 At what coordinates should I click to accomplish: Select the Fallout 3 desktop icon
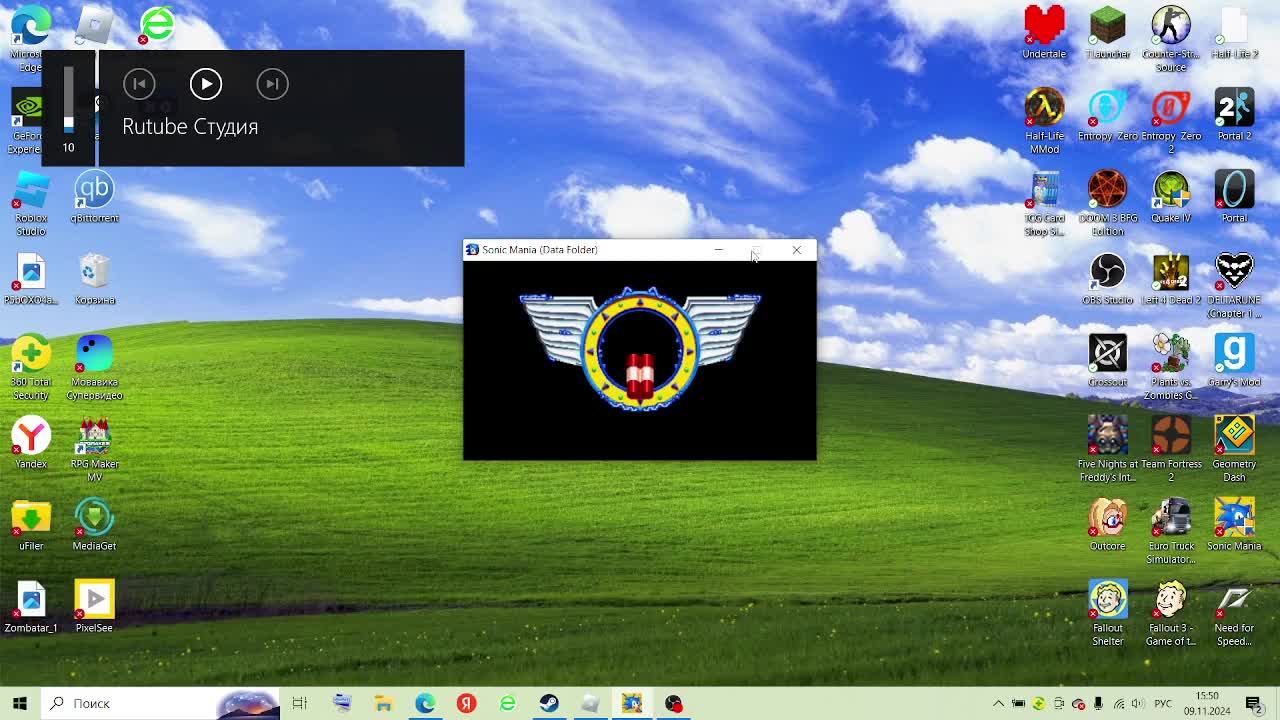point(1171,614)
